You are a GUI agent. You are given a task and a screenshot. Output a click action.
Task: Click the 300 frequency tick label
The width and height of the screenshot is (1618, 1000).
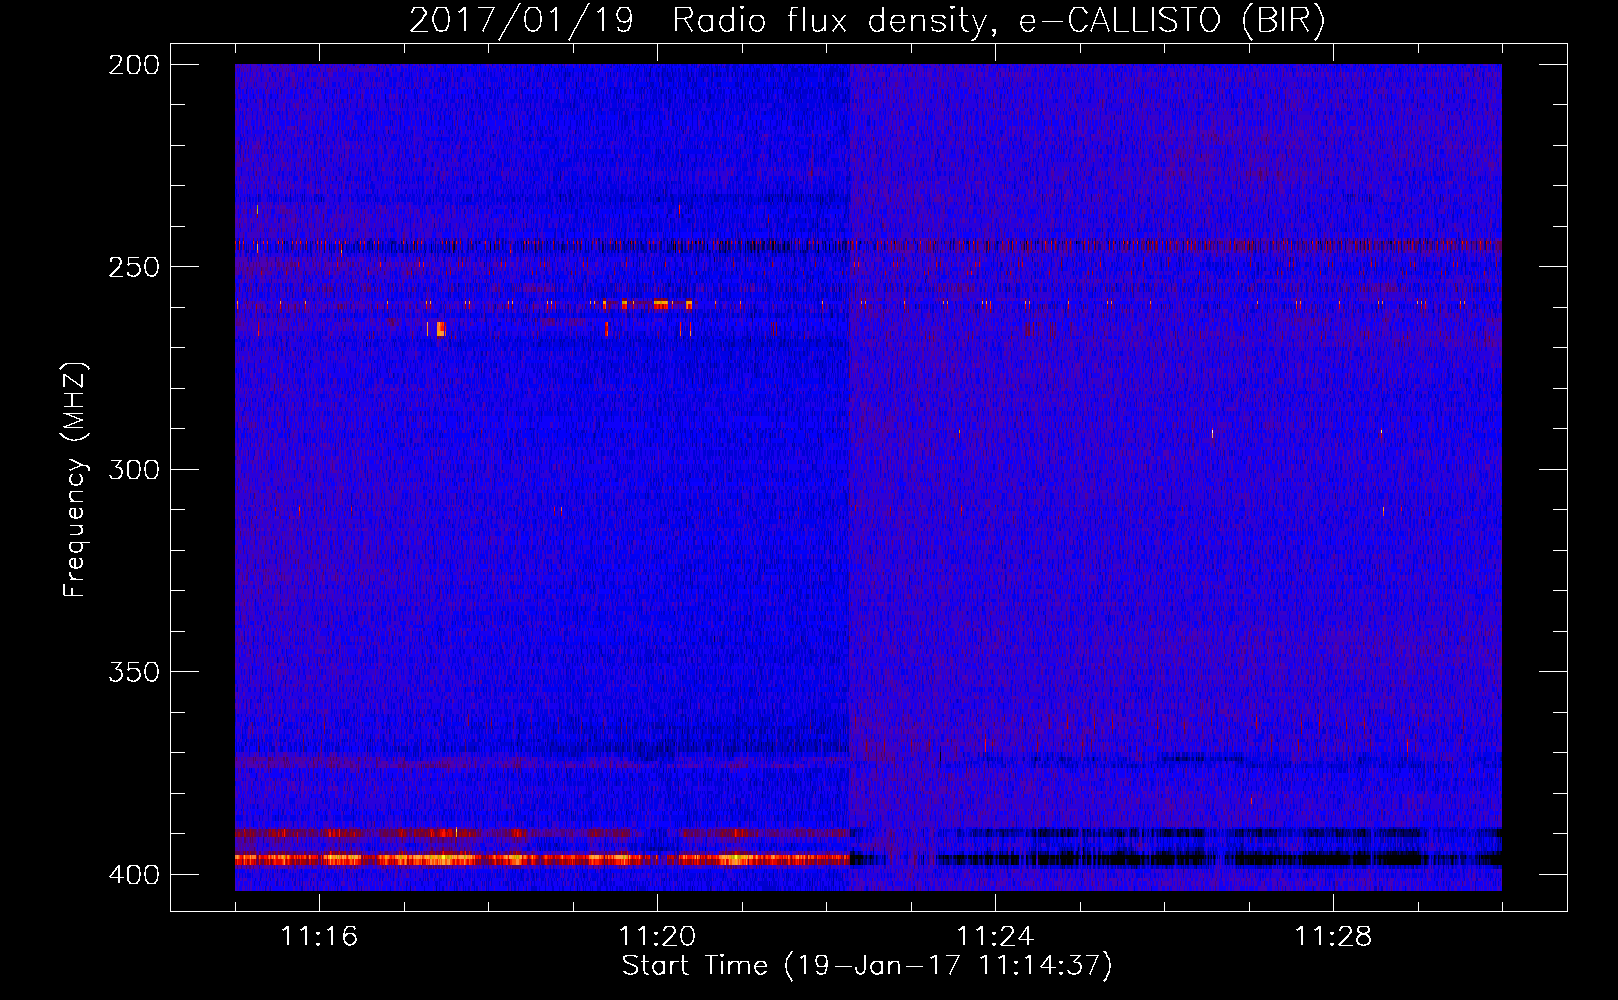[x=134, y=469]
